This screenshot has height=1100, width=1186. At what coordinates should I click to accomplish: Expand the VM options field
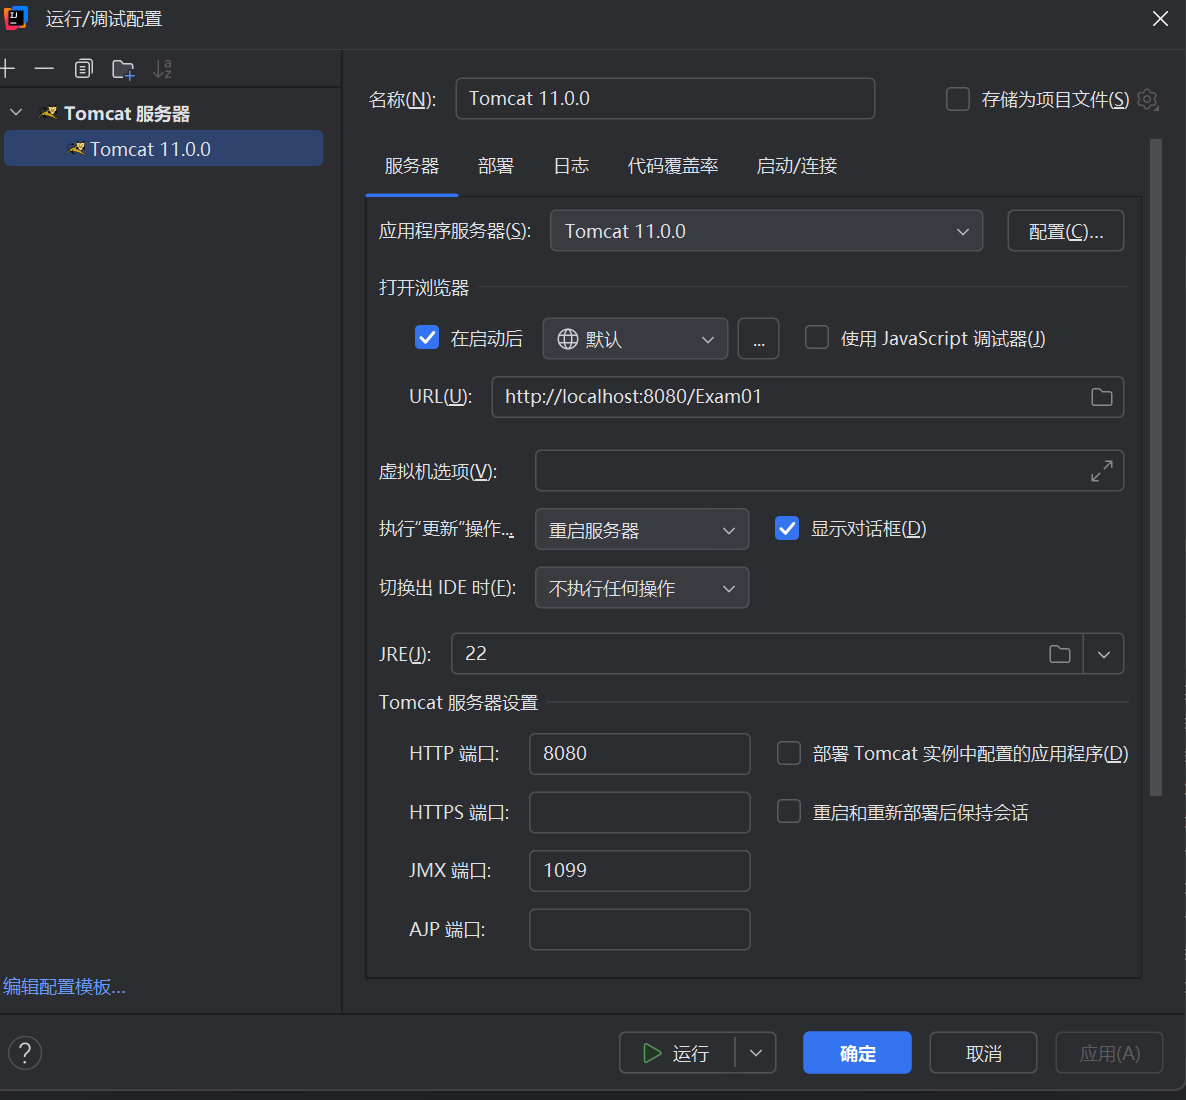point(1101,471)
